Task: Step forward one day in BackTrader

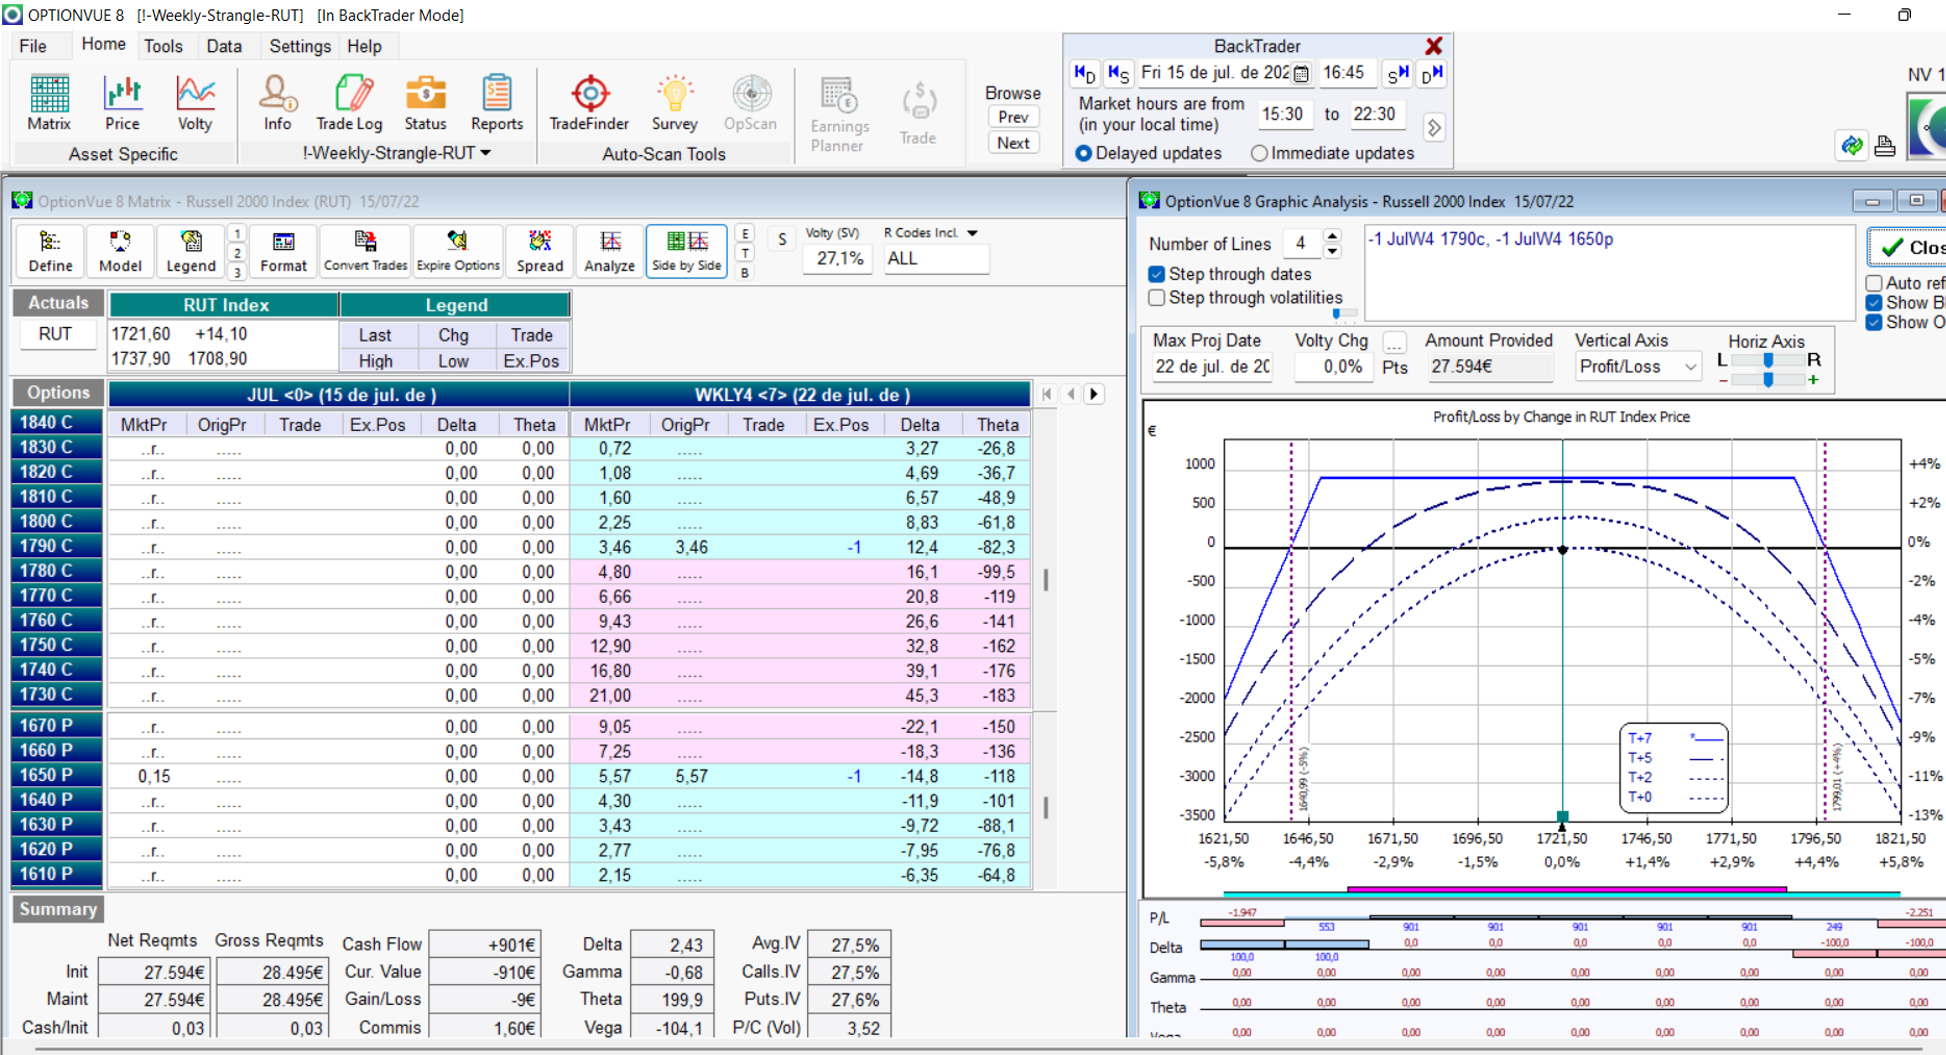Action: tap(1432, 73)
